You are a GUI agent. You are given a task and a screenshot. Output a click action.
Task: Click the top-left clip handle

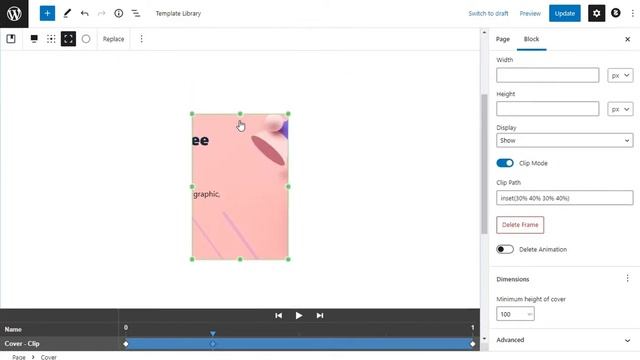click(x=192, y=114)
